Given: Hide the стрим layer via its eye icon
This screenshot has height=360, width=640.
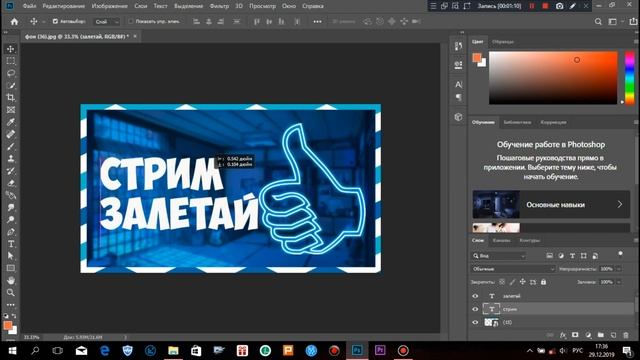Looking at the screenshot, I should (x=475, y=309).
